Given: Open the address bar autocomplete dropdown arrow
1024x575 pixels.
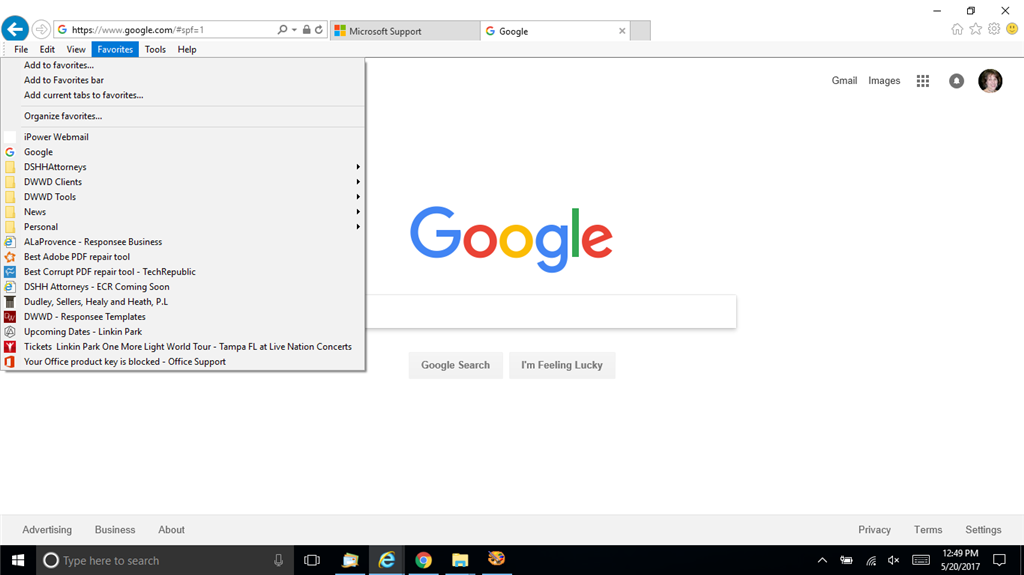Looking at the screenshot, I should click(294, 29).
